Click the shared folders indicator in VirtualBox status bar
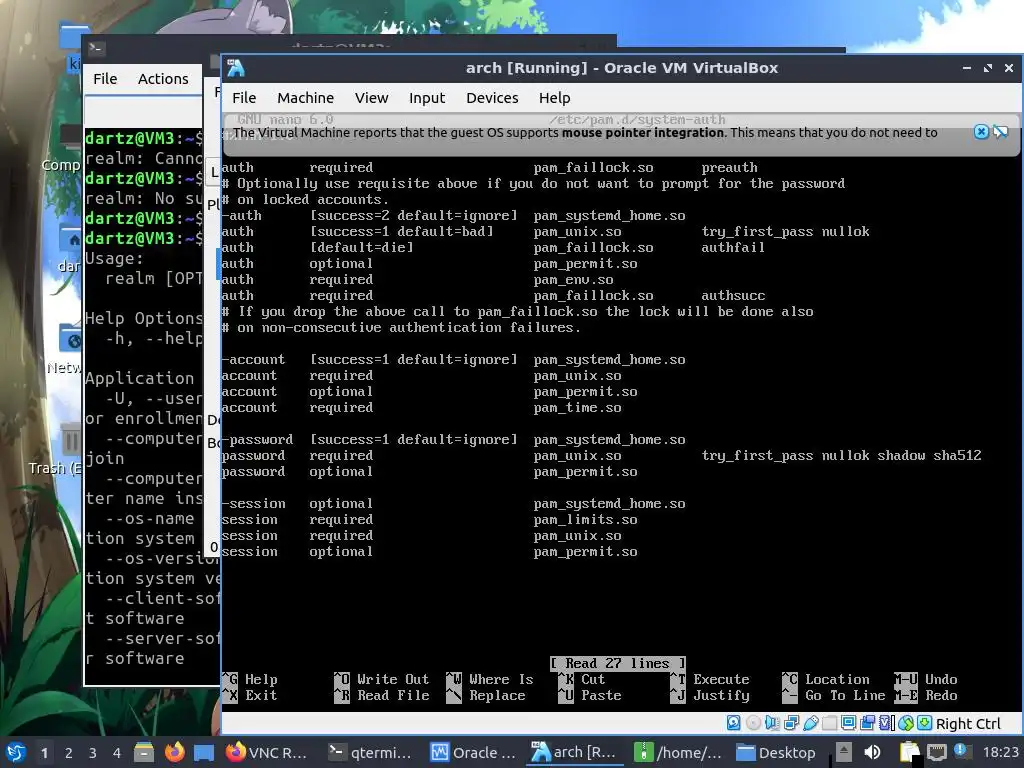The width and height of the screenshot is (1024, 768). (829, 723)
